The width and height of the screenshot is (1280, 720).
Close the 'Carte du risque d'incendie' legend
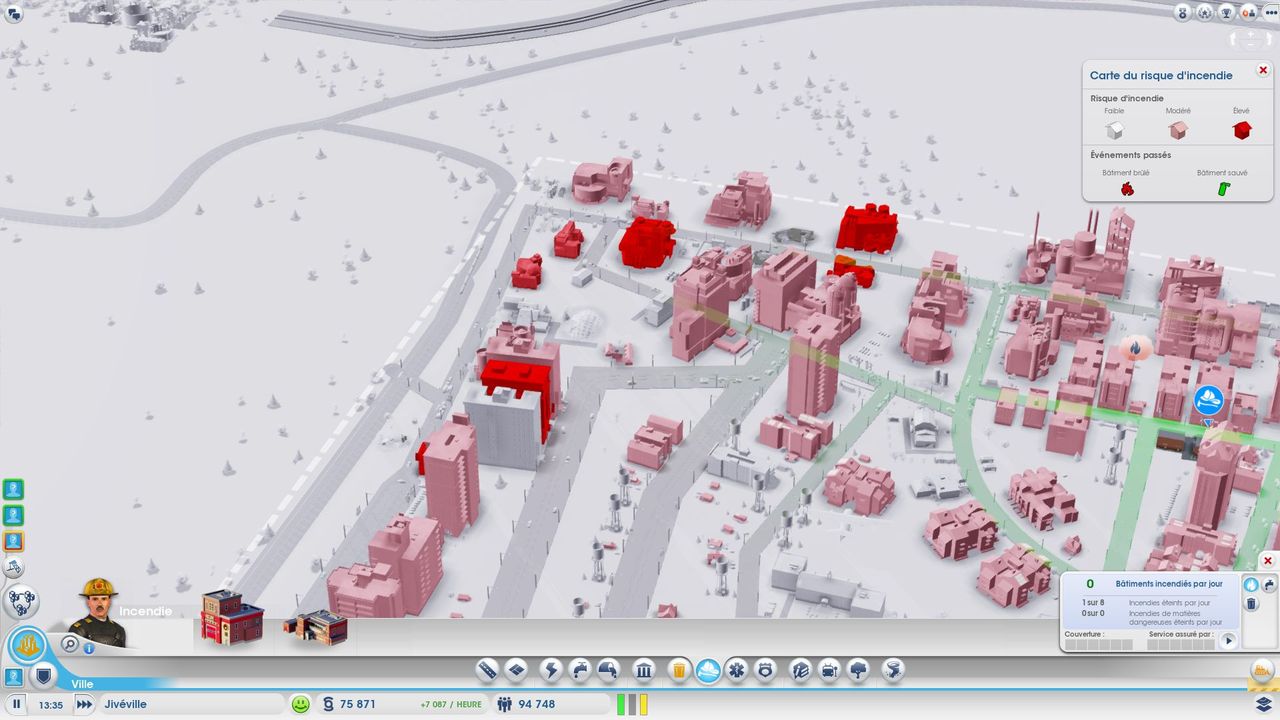(1263, 70)
